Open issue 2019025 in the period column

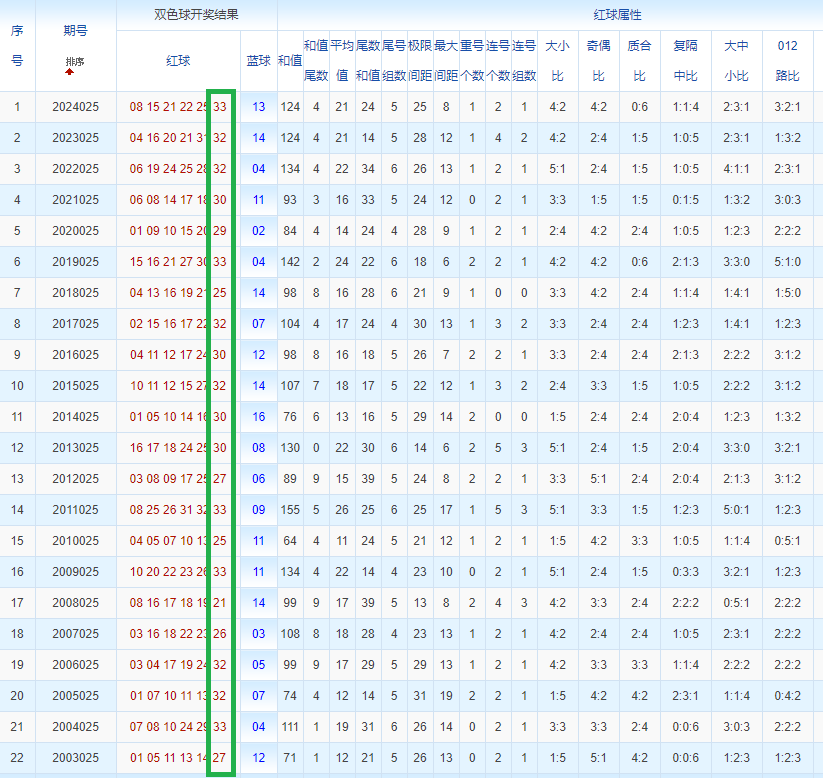(75, 262)
